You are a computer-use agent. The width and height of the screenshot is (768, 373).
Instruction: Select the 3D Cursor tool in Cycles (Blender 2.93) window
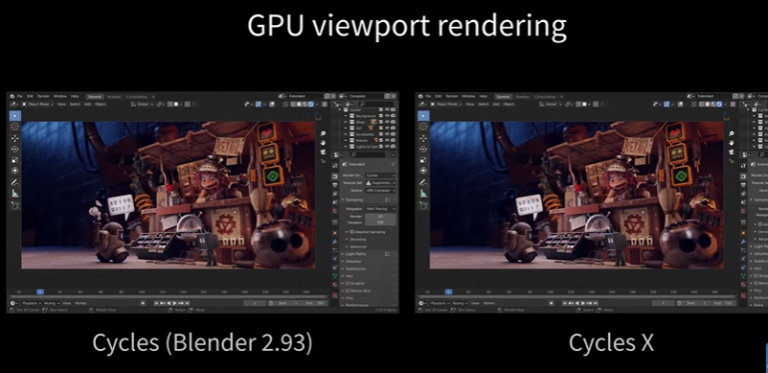tap(15, 126)
